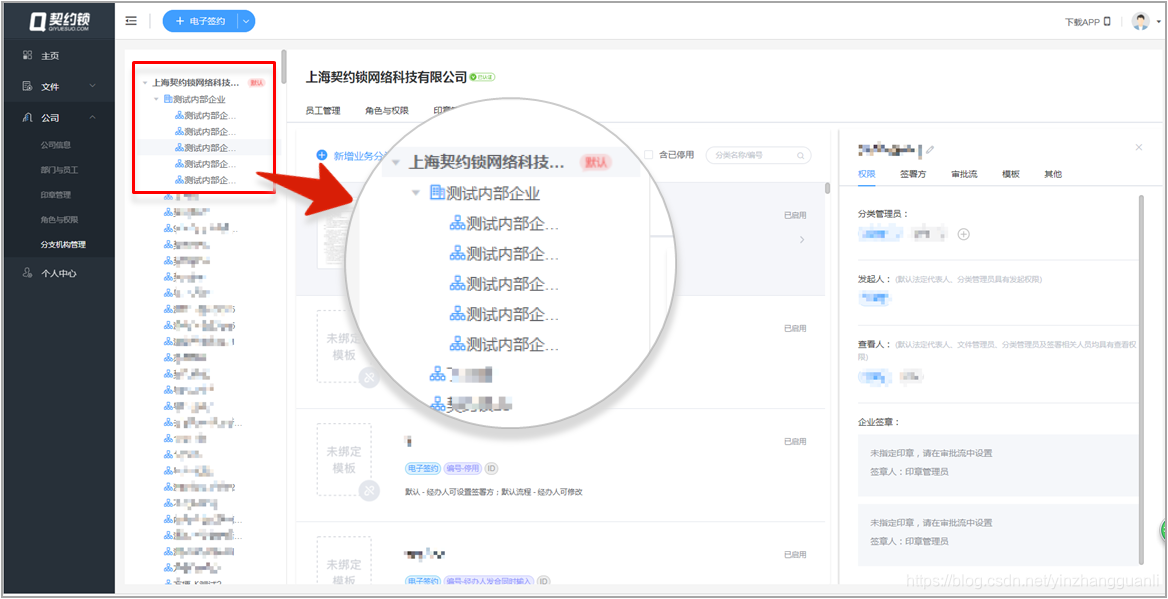Expand the 文件 sidebar section
This screenshot has width=1168, height=599.
(x=57, y=86)
